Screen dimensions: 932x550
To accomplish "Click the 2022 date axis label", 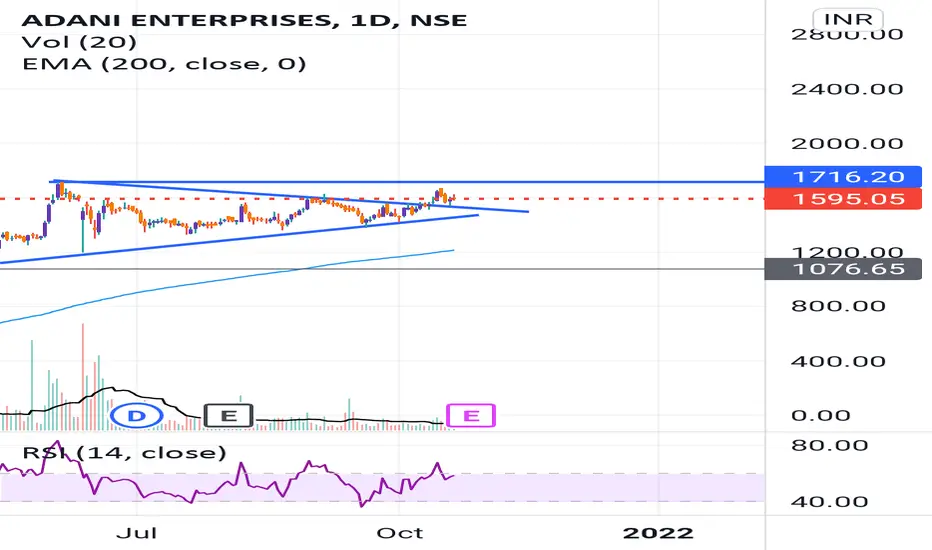I will point(658,533).
